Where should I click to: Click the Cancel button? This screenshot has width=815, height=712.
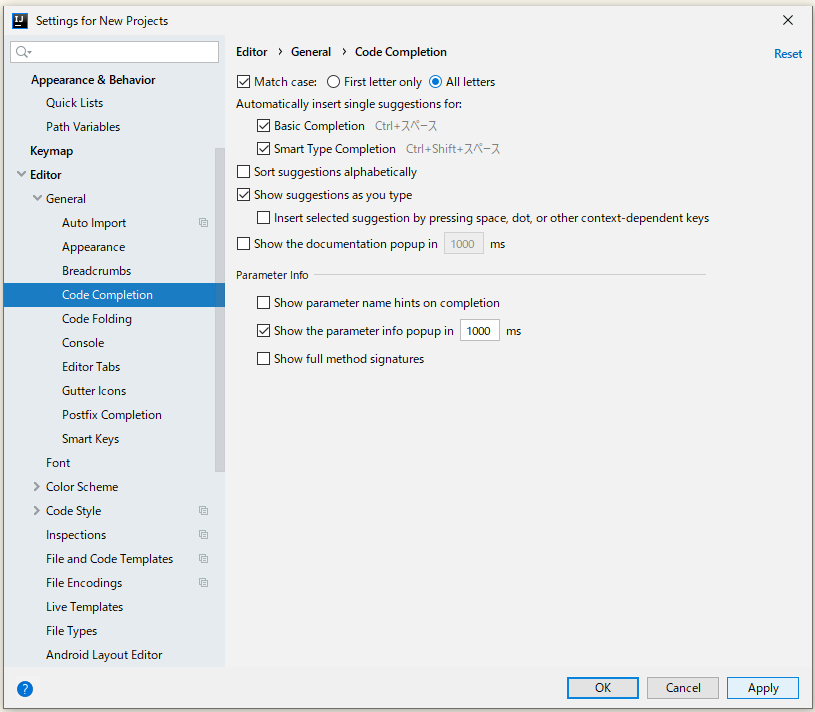click(x=683, y=688)
